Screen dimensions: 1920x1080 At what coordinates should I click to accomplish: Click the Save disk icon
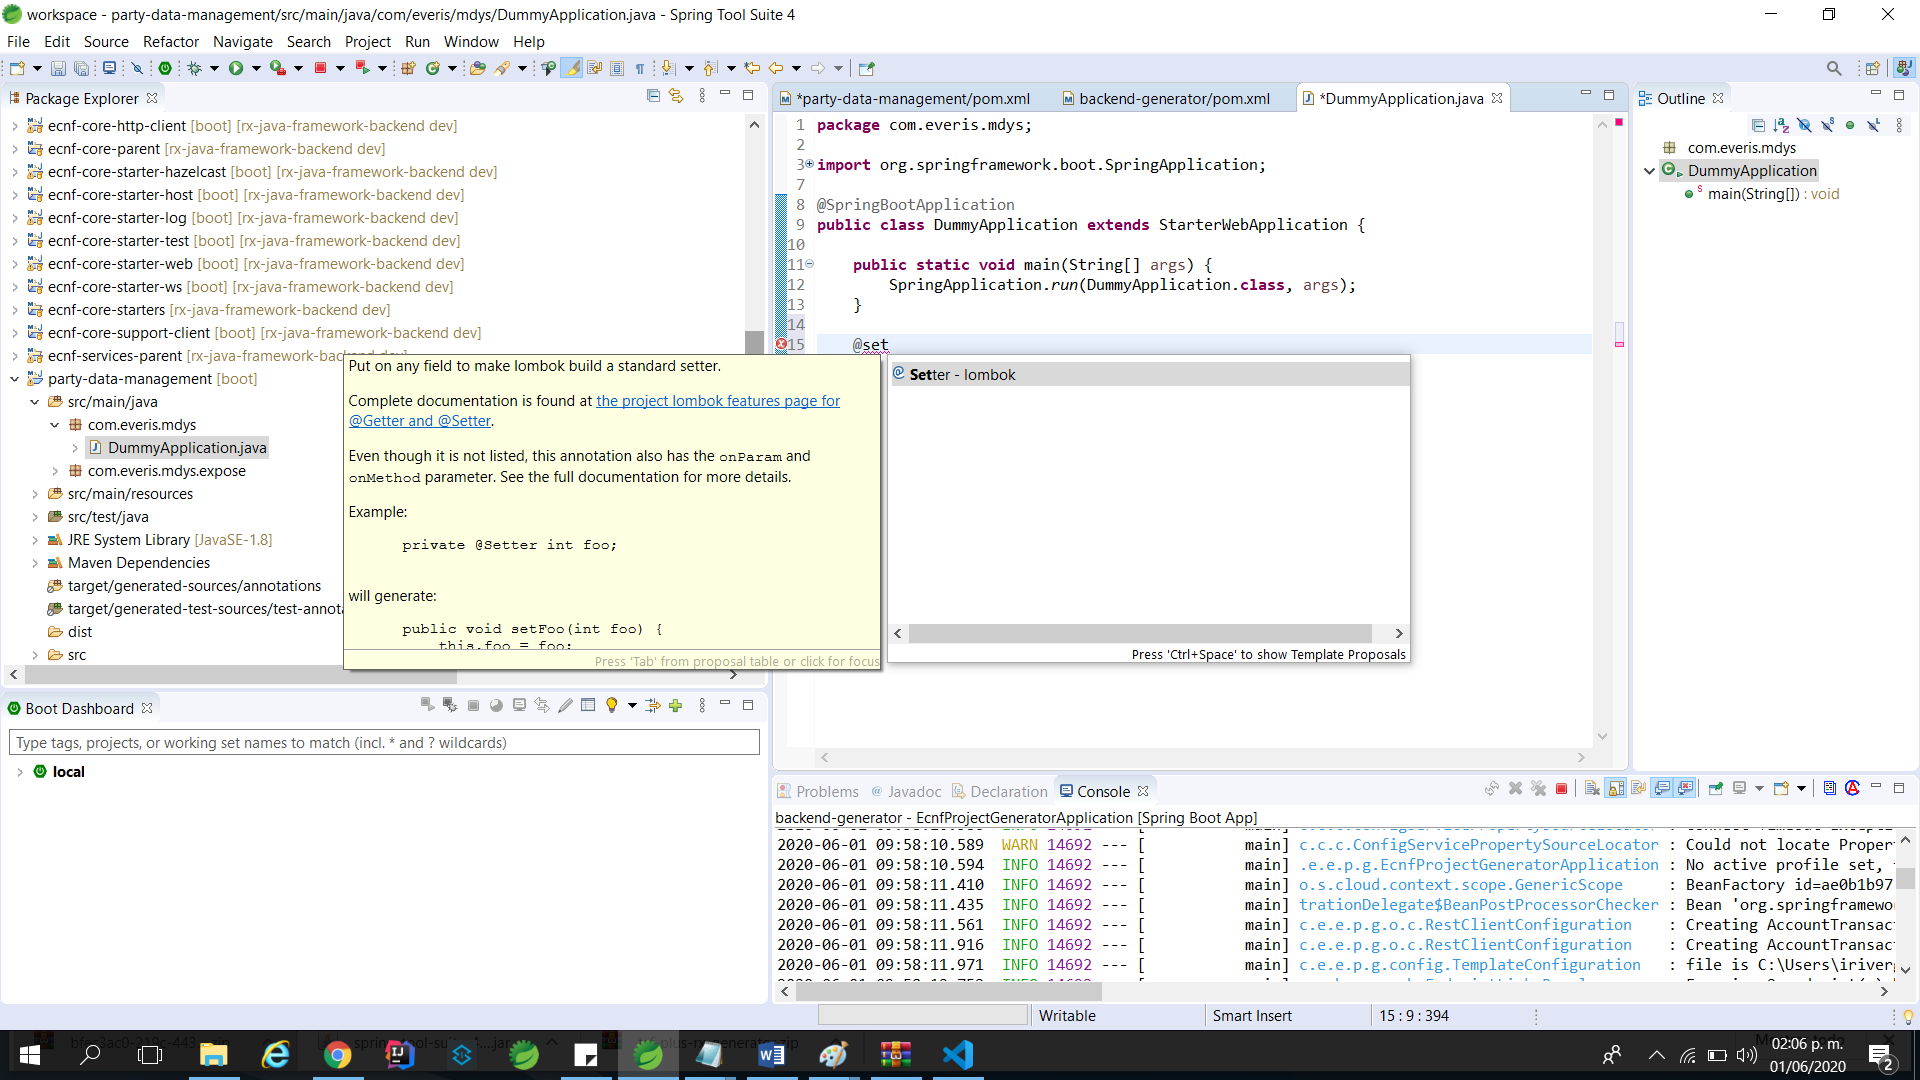coord(58,68)
